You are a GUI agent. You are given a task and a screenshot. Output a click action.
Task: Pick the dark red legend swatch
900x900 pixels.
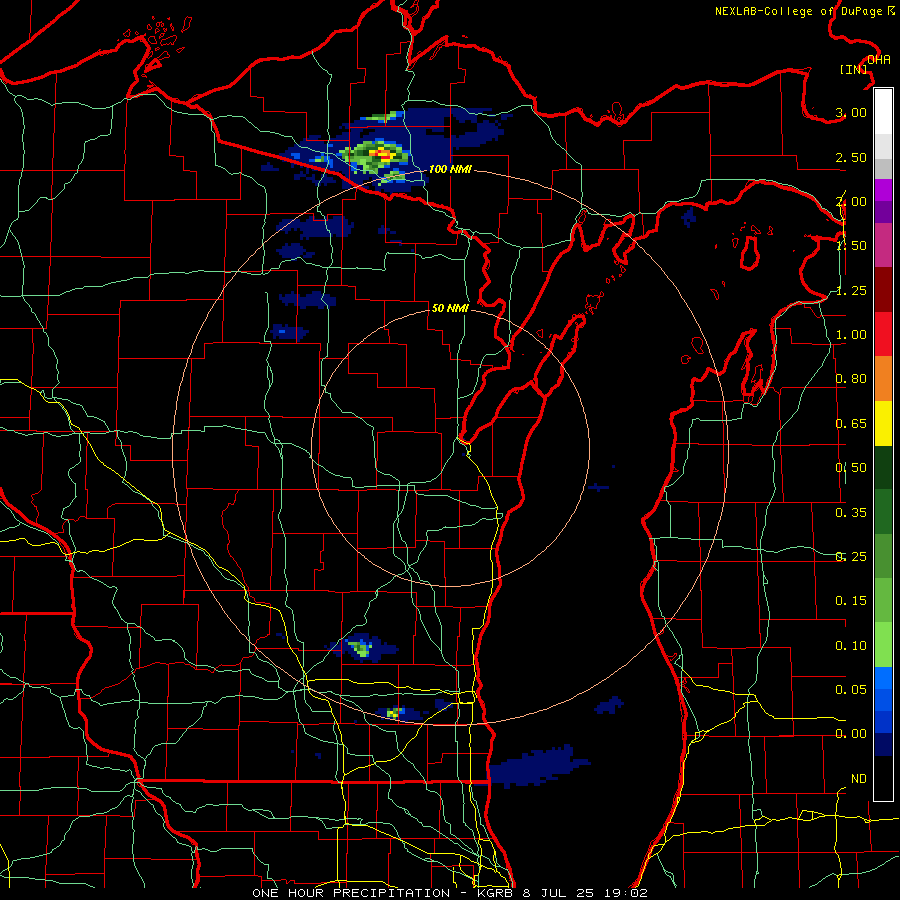coord(883,290)
